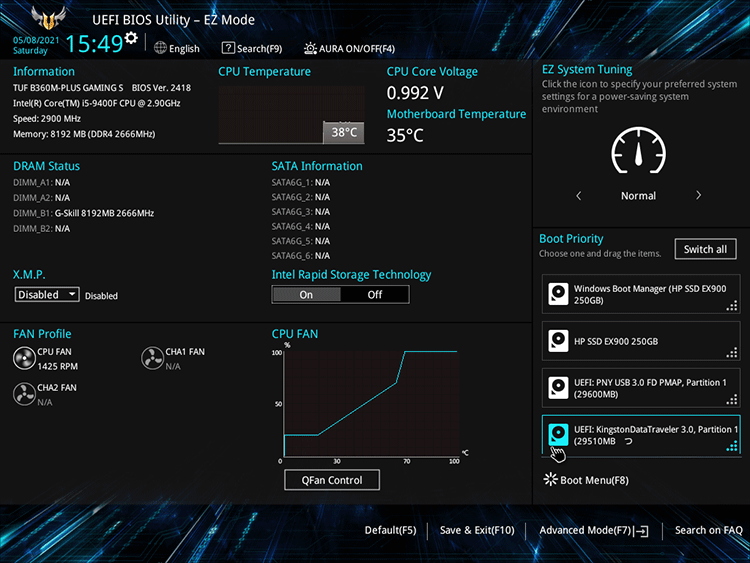This screenshot has height=563, width=750.
Task: Click Default(F5) in bottom bar
Action: point(390,530)
